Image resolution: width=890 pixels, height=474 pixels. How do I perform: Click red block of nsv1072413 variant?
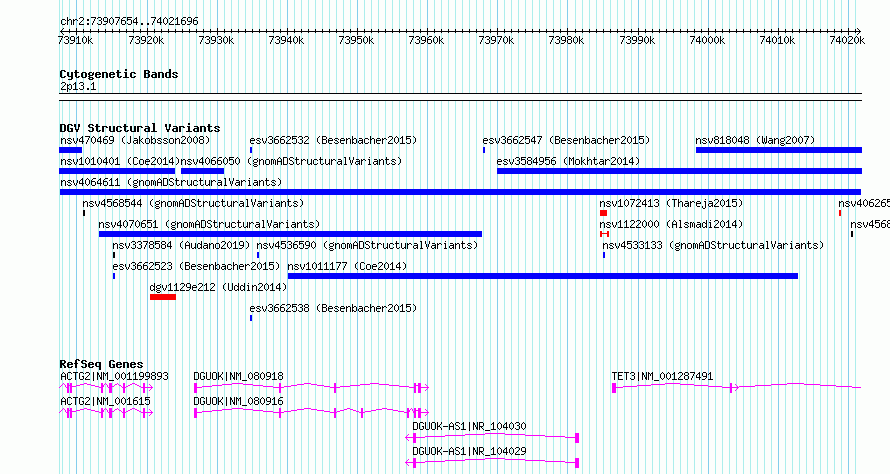point(603,213)
